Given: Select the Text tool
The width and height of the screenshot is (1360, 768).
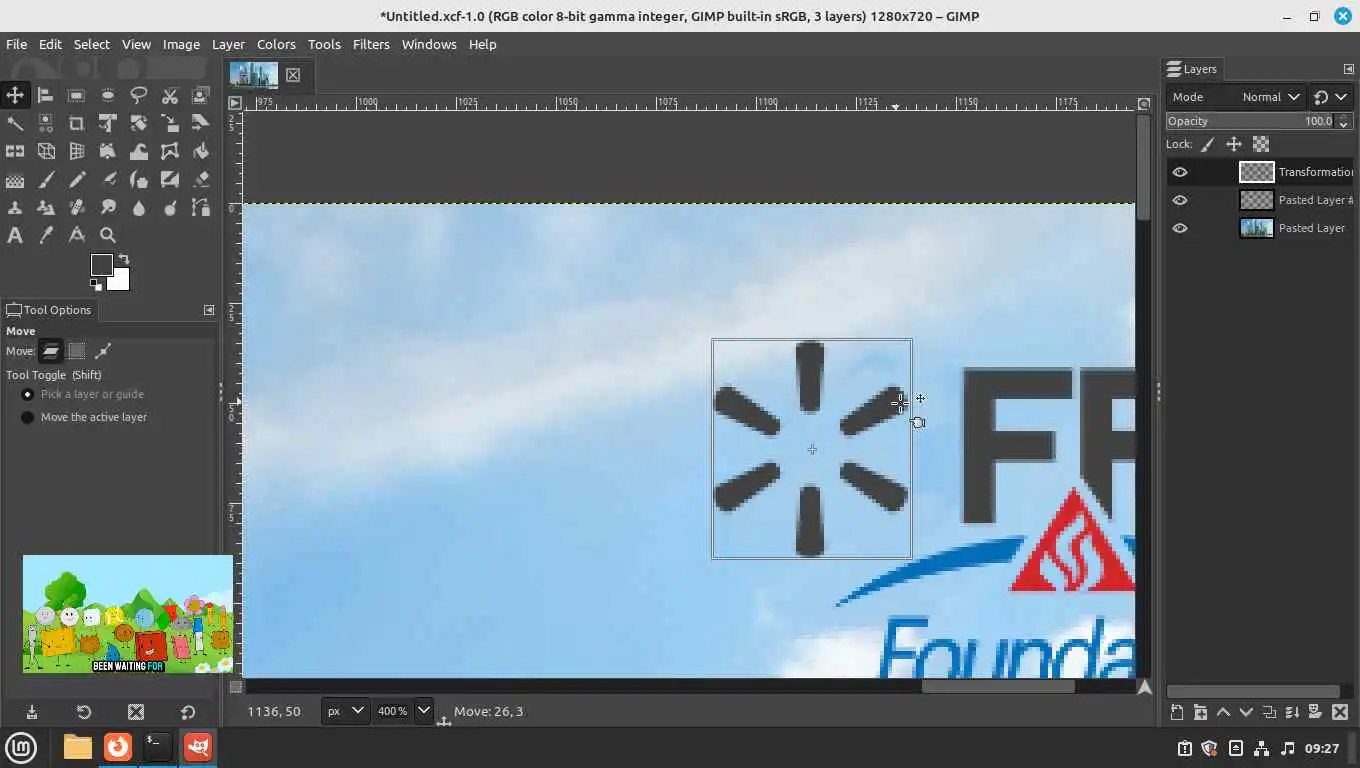Looking at the screenshot, I should (x=14, y=236).
